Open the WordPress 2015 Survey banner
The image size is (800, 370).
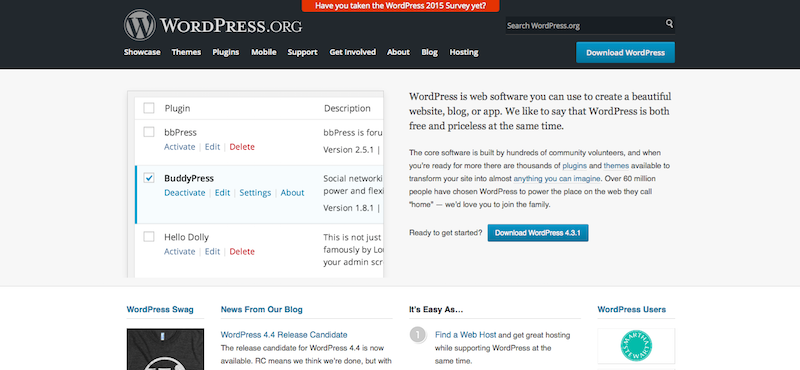(x=401, y=6)
